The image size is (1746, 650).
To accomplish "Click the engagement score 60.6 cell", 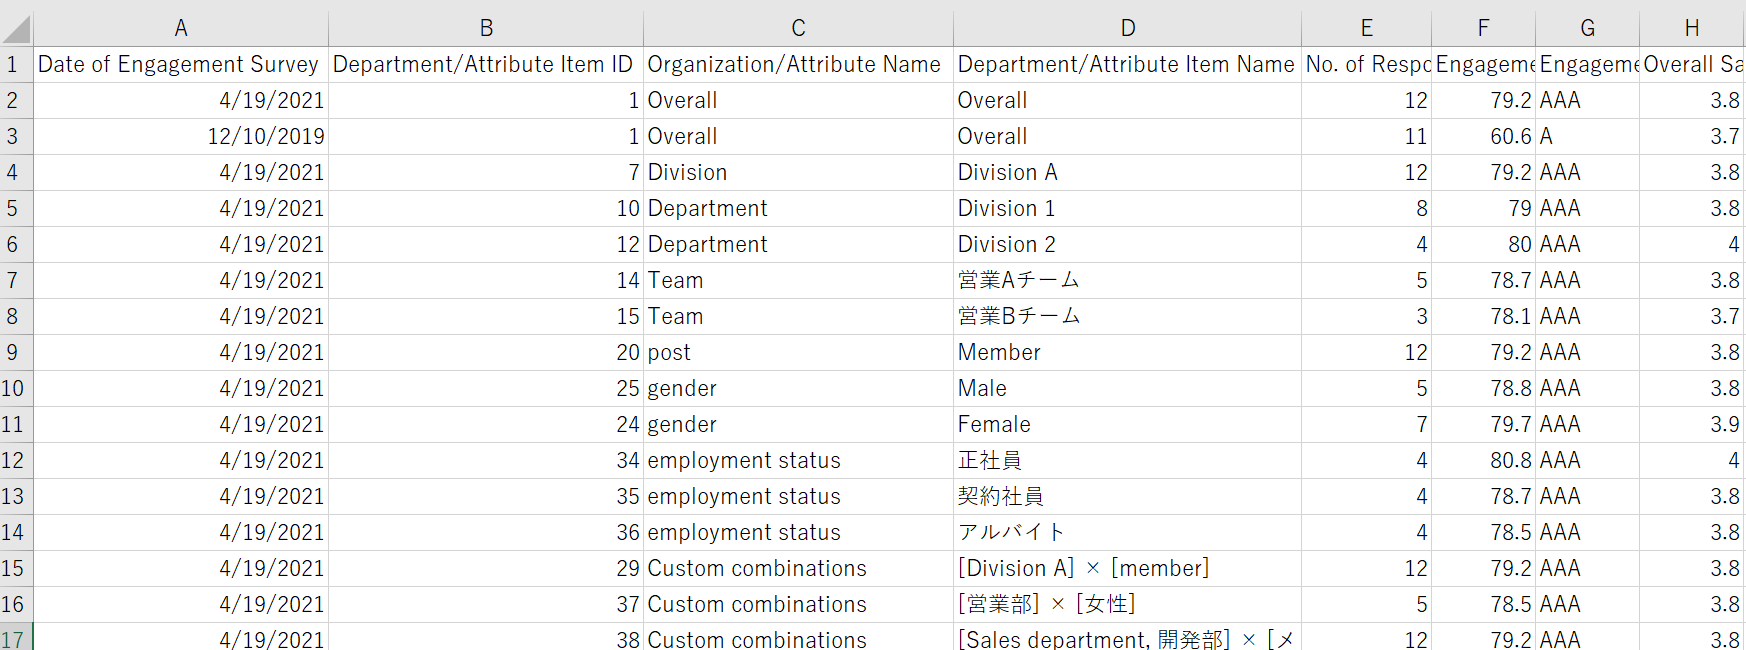I will pos(1483,137).
